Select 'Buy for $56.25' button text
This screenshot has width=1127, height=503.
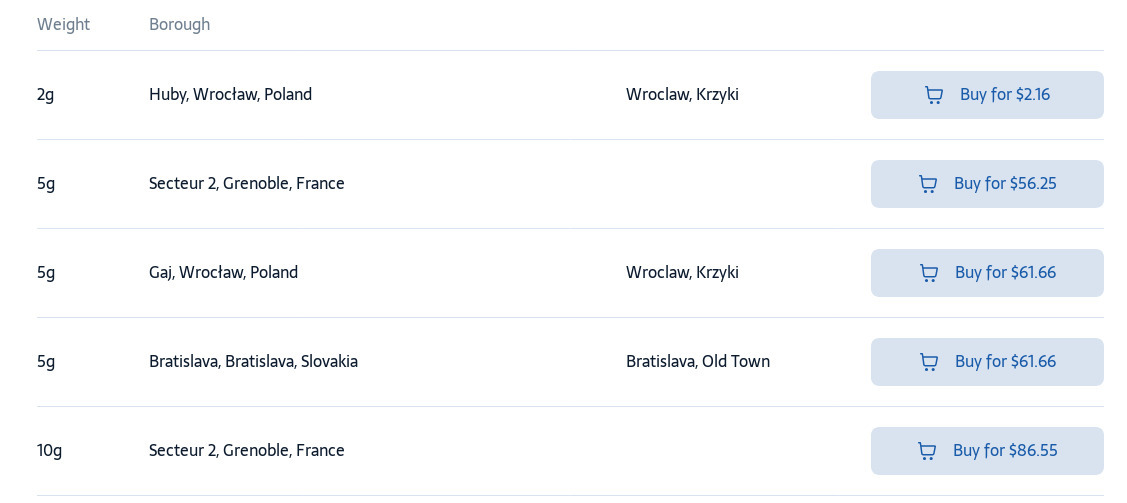click(x=1005, y=183)
